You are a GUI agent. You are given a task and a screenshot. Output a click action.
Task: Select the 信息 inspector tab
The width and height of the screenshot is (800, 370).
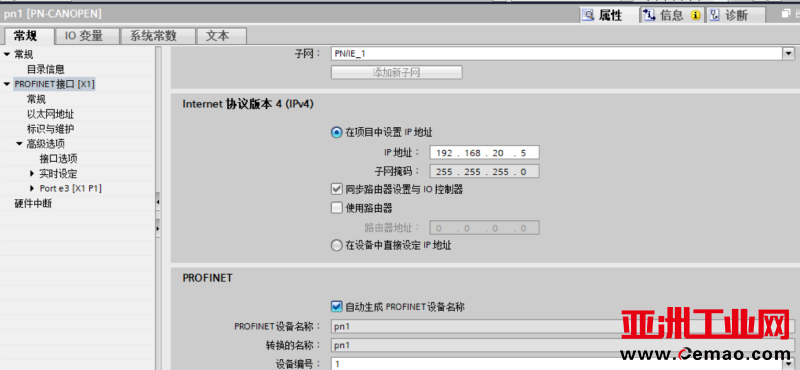[x=671, y=15]
